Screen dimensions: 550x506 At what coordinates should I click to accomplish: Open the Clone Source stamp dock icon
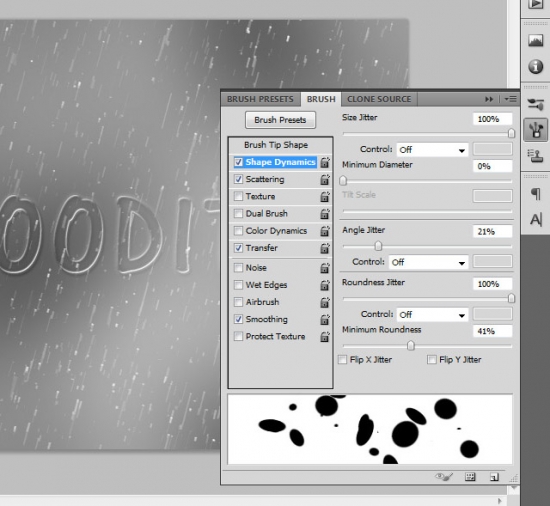535,155
